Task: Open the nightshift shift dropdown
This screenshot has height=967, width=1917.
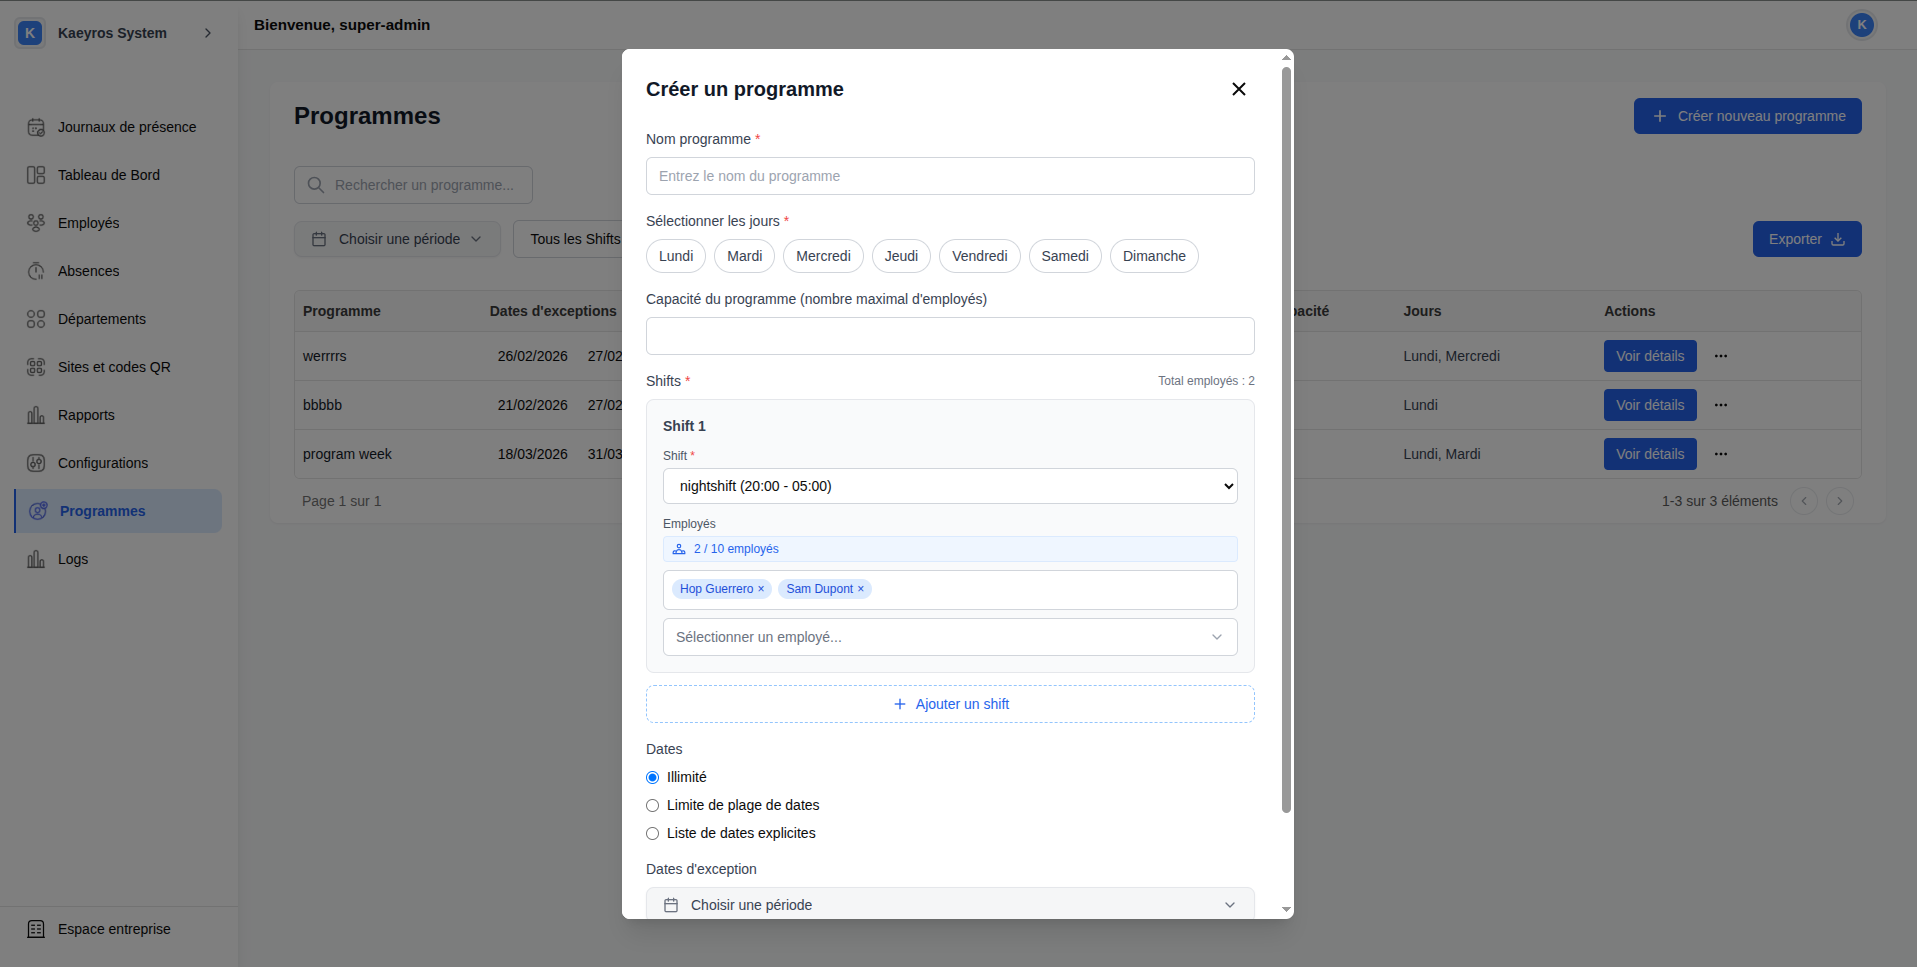Action: click(x=949, y=486)
